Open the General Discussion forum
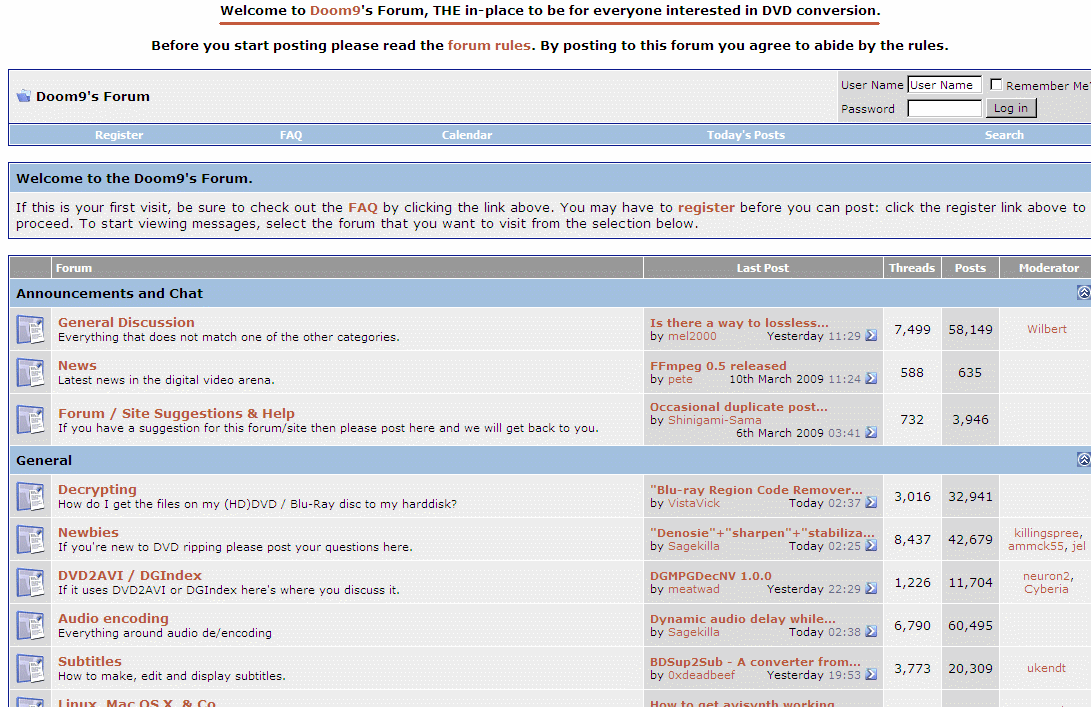The height and width of the screenshot is (707, 1091). coord(126,322)
